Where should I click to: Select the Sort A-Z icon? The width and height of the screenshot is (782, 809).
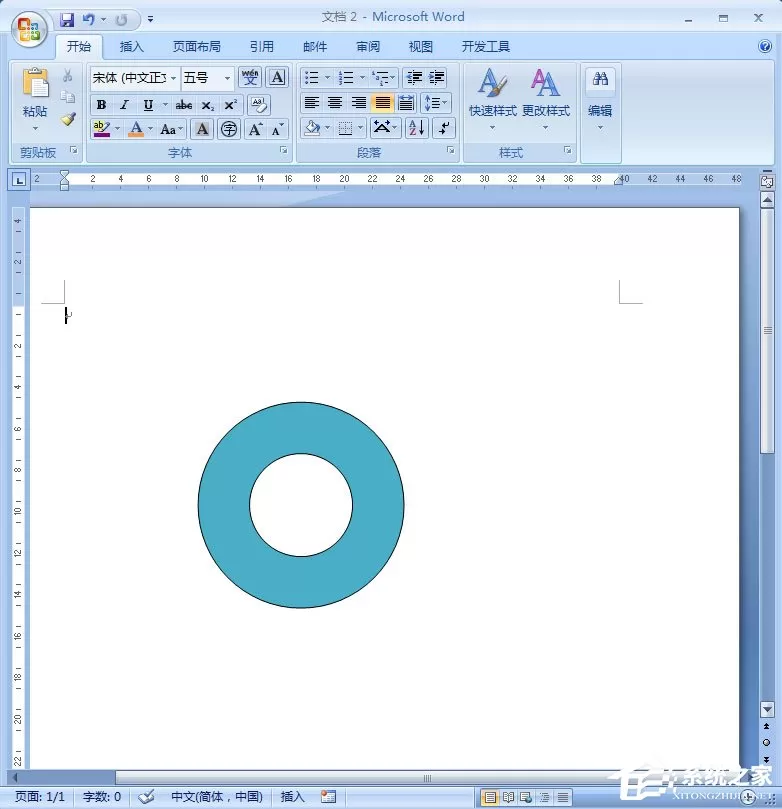417,127
